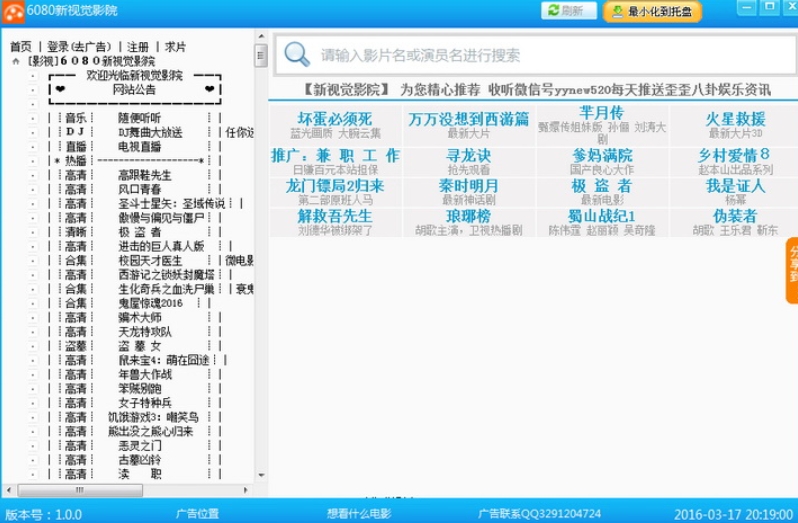Image resolution: width=798 pixels, height=523 pixels.
Task: Open 女子特种兵 row
Action: [145, 403]
